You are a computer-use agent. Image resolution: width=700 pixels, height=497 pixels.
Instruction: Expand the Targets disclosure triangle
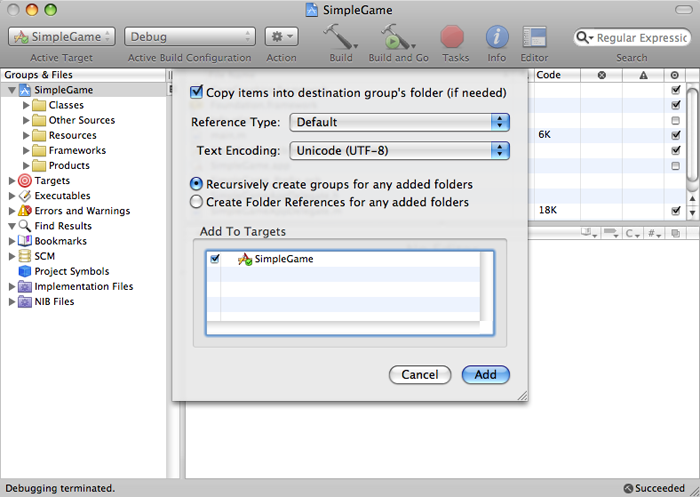pos(12,181)
